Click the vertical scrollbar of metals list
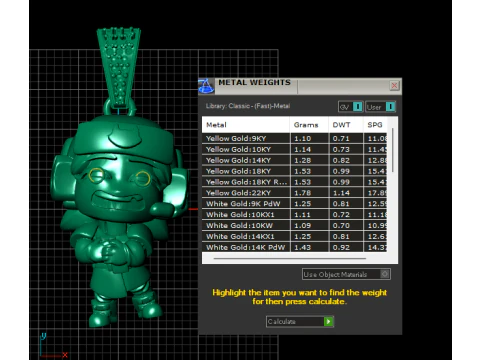The height and width of the screenshot is (360, 480). pos(393,150)
